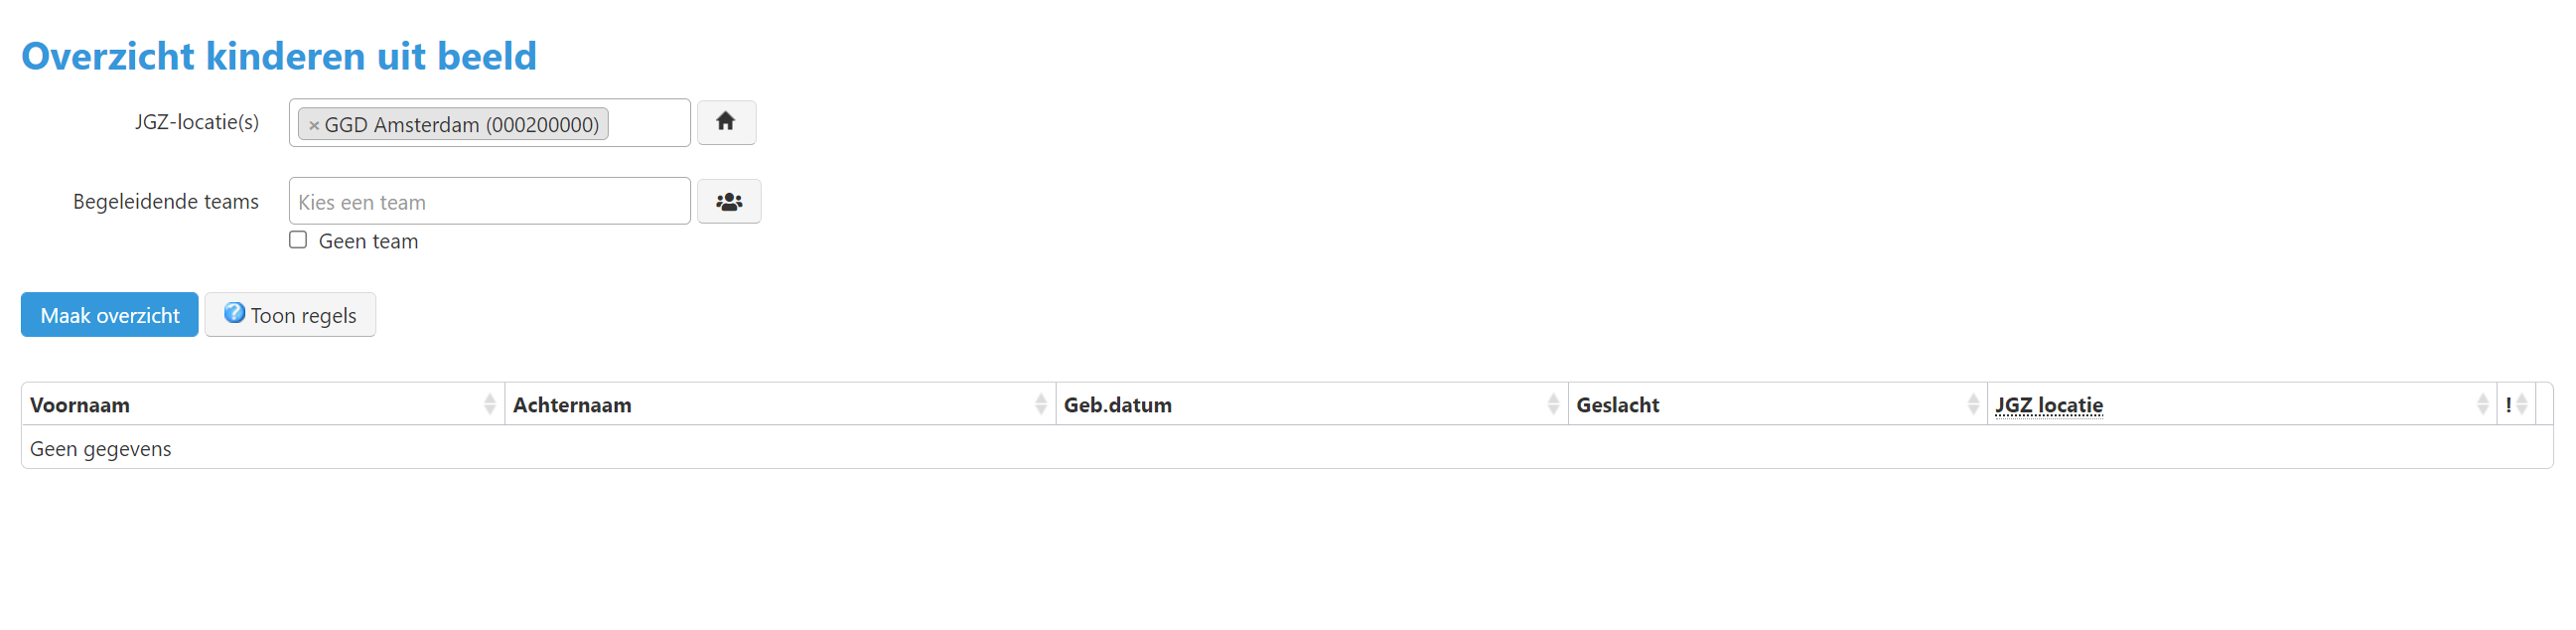This screenshot has width=2576, height=630.
Task: Remove the GGD Amsterdam location tag
Action: (x=314, y=125)
